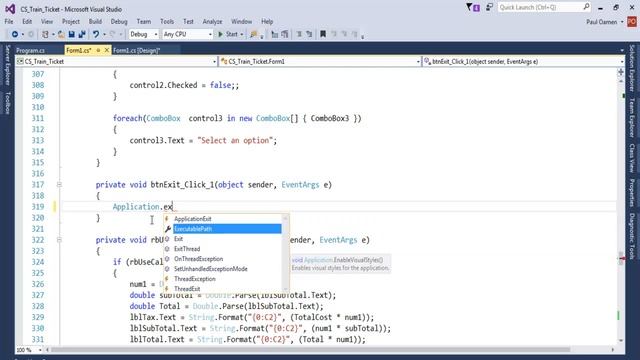Collapse the btnExit_Click_1 method outline
Screen dimensions: 640x360
[x=59, y=184]
